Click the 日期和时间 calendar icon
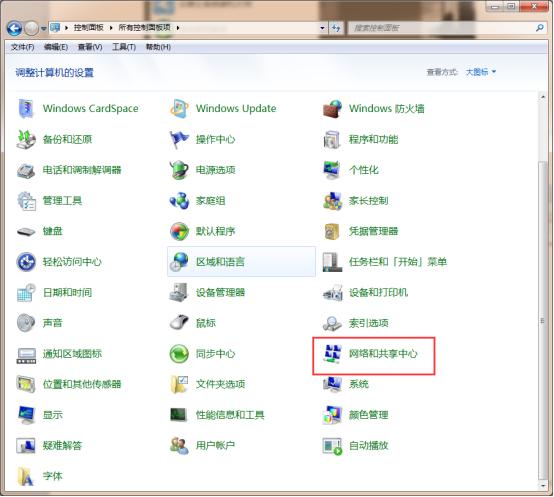 pos(26,292)
